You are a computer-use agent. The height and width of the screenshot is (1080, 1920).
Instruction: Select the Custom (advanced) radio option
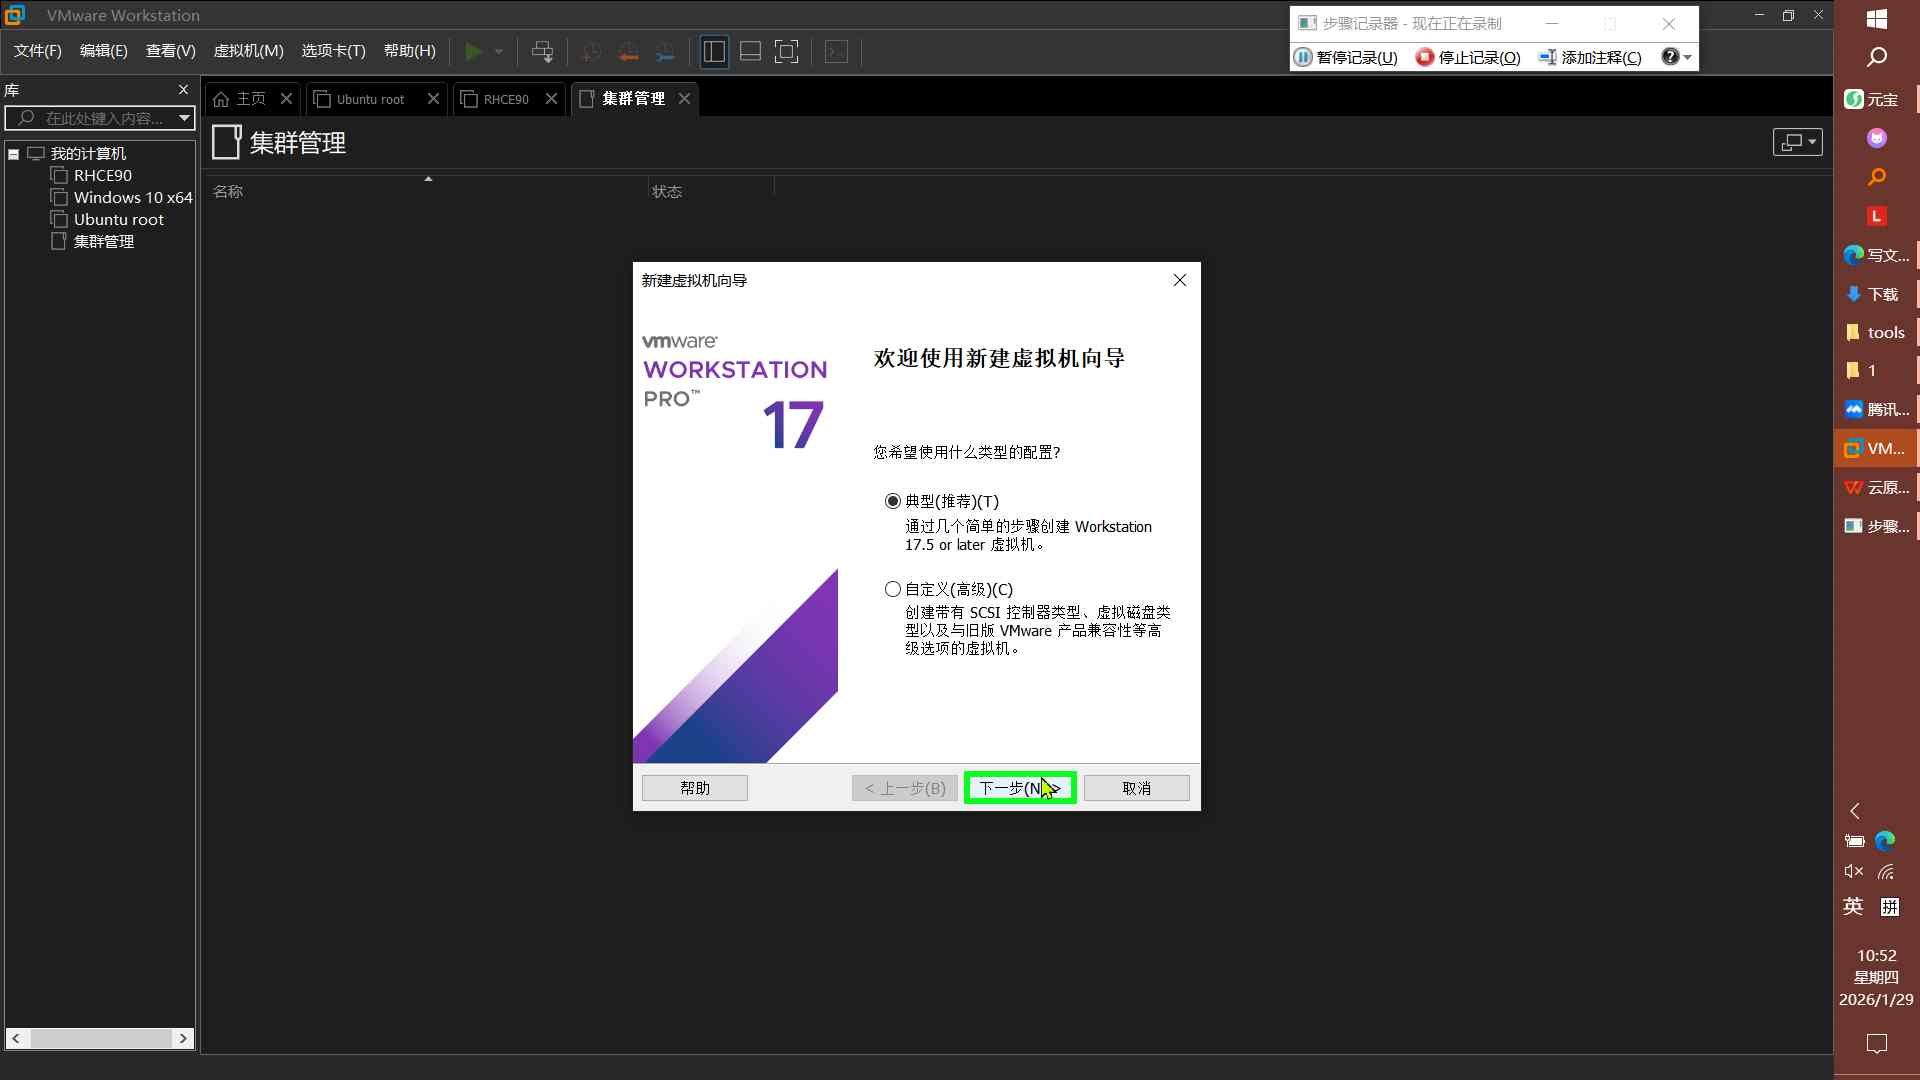(893, 589)
